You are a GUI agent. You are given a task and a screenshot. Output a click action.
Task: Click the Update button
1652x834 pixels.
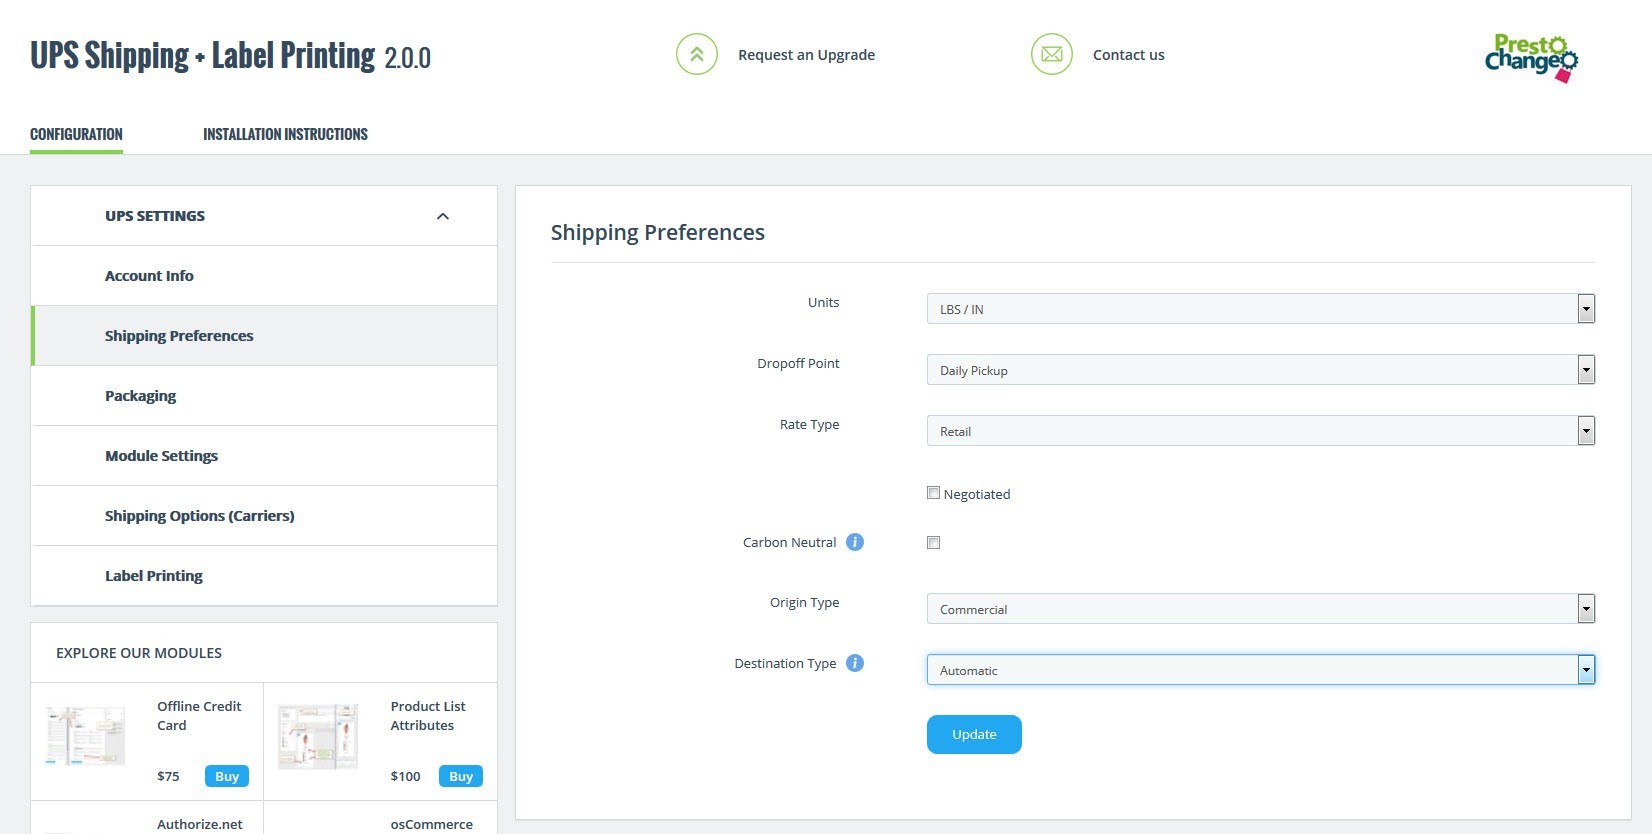click(974, 734)
